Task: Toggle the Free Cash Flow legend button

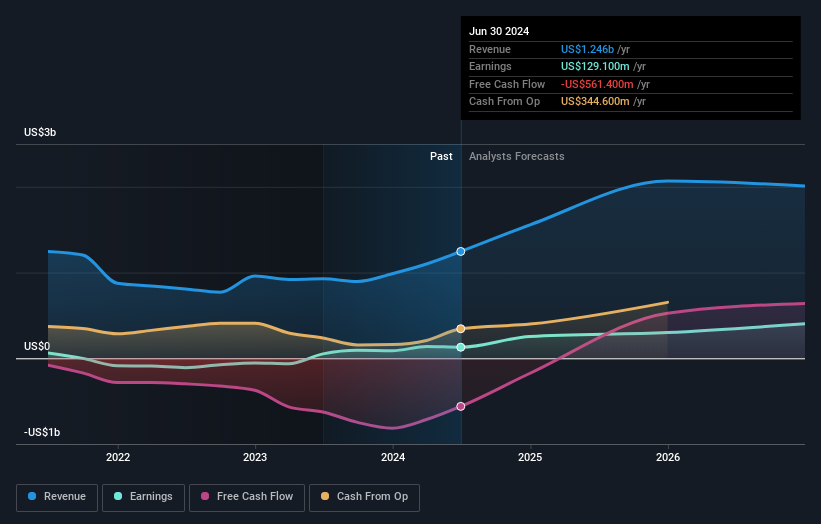Action: tap(247, 497)
